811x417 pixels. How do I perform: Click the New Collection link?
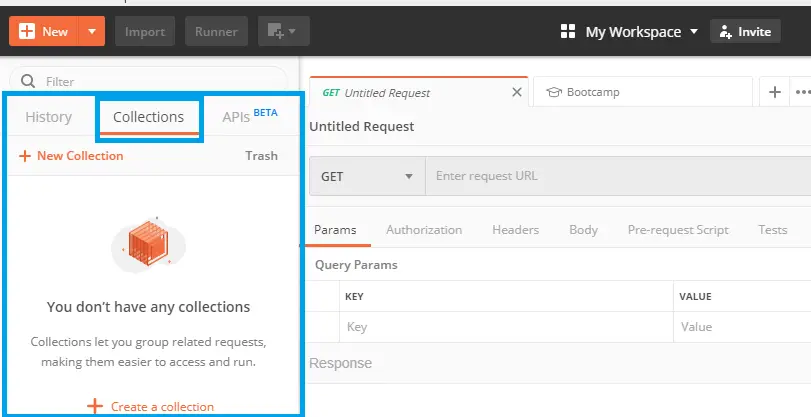click(x=71, y=155)
